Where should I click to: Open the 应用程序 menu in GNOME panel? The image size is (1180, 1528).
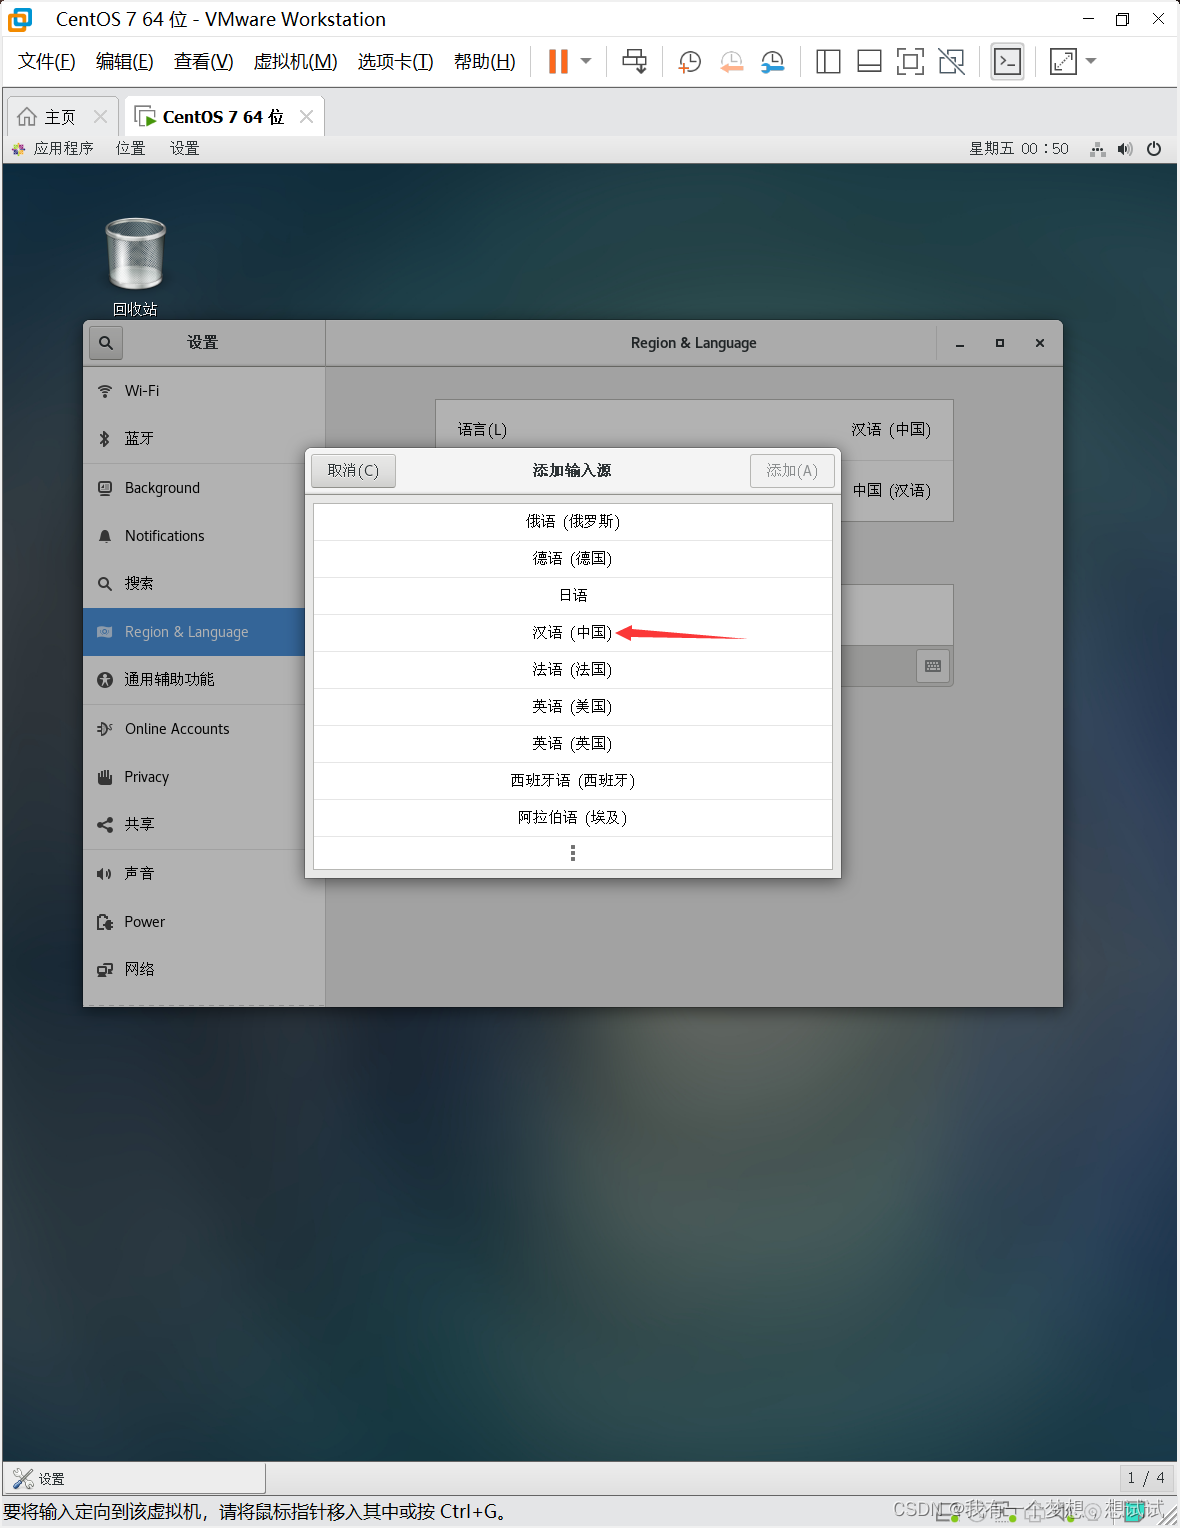(53, 149)
